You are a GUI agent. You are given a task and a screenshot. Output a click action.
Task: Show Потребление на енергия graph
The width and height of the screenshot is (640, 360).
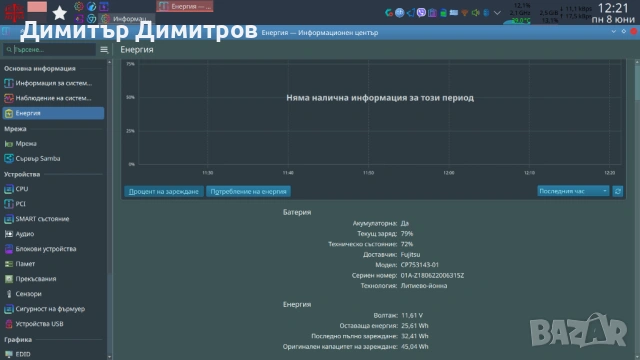248,191
